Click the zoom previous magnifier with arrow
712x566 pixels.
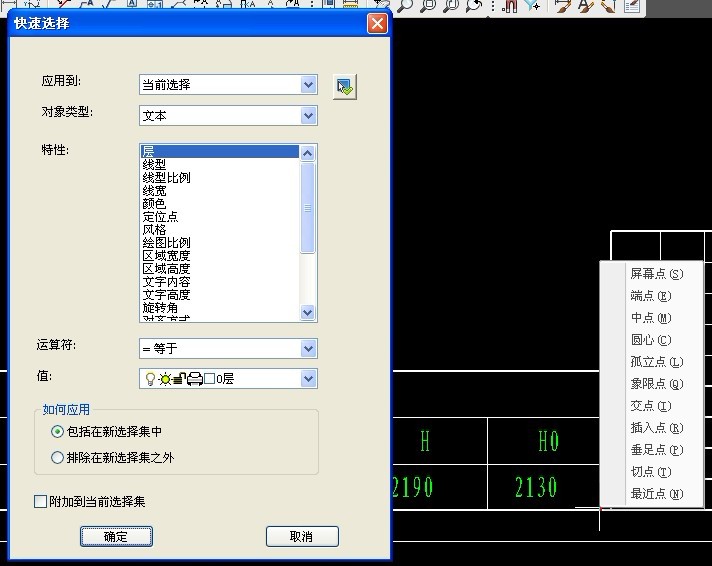click(x=474, y=5)
